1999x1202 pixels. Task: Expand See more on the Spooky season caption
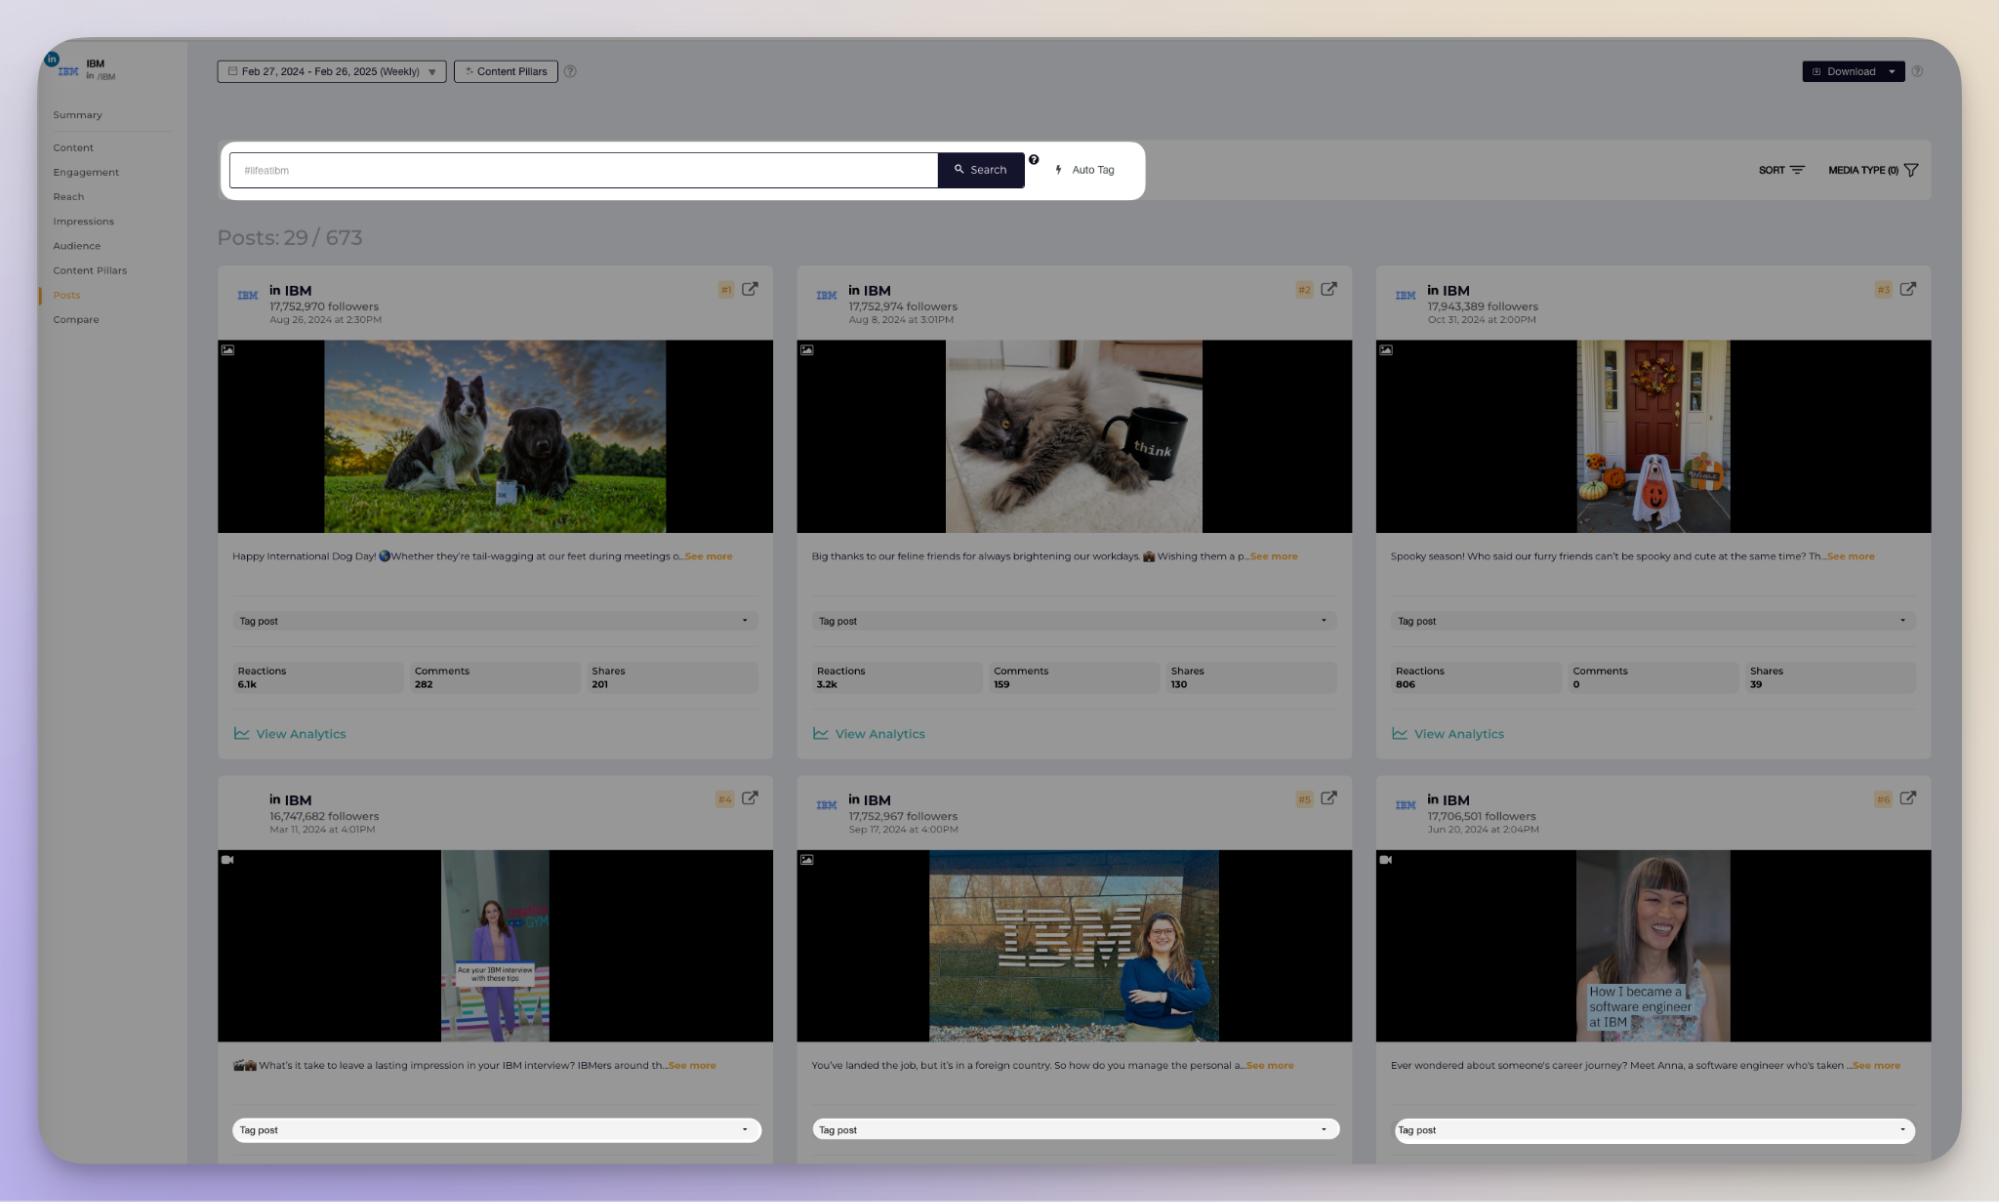[x=1851, y=556]
